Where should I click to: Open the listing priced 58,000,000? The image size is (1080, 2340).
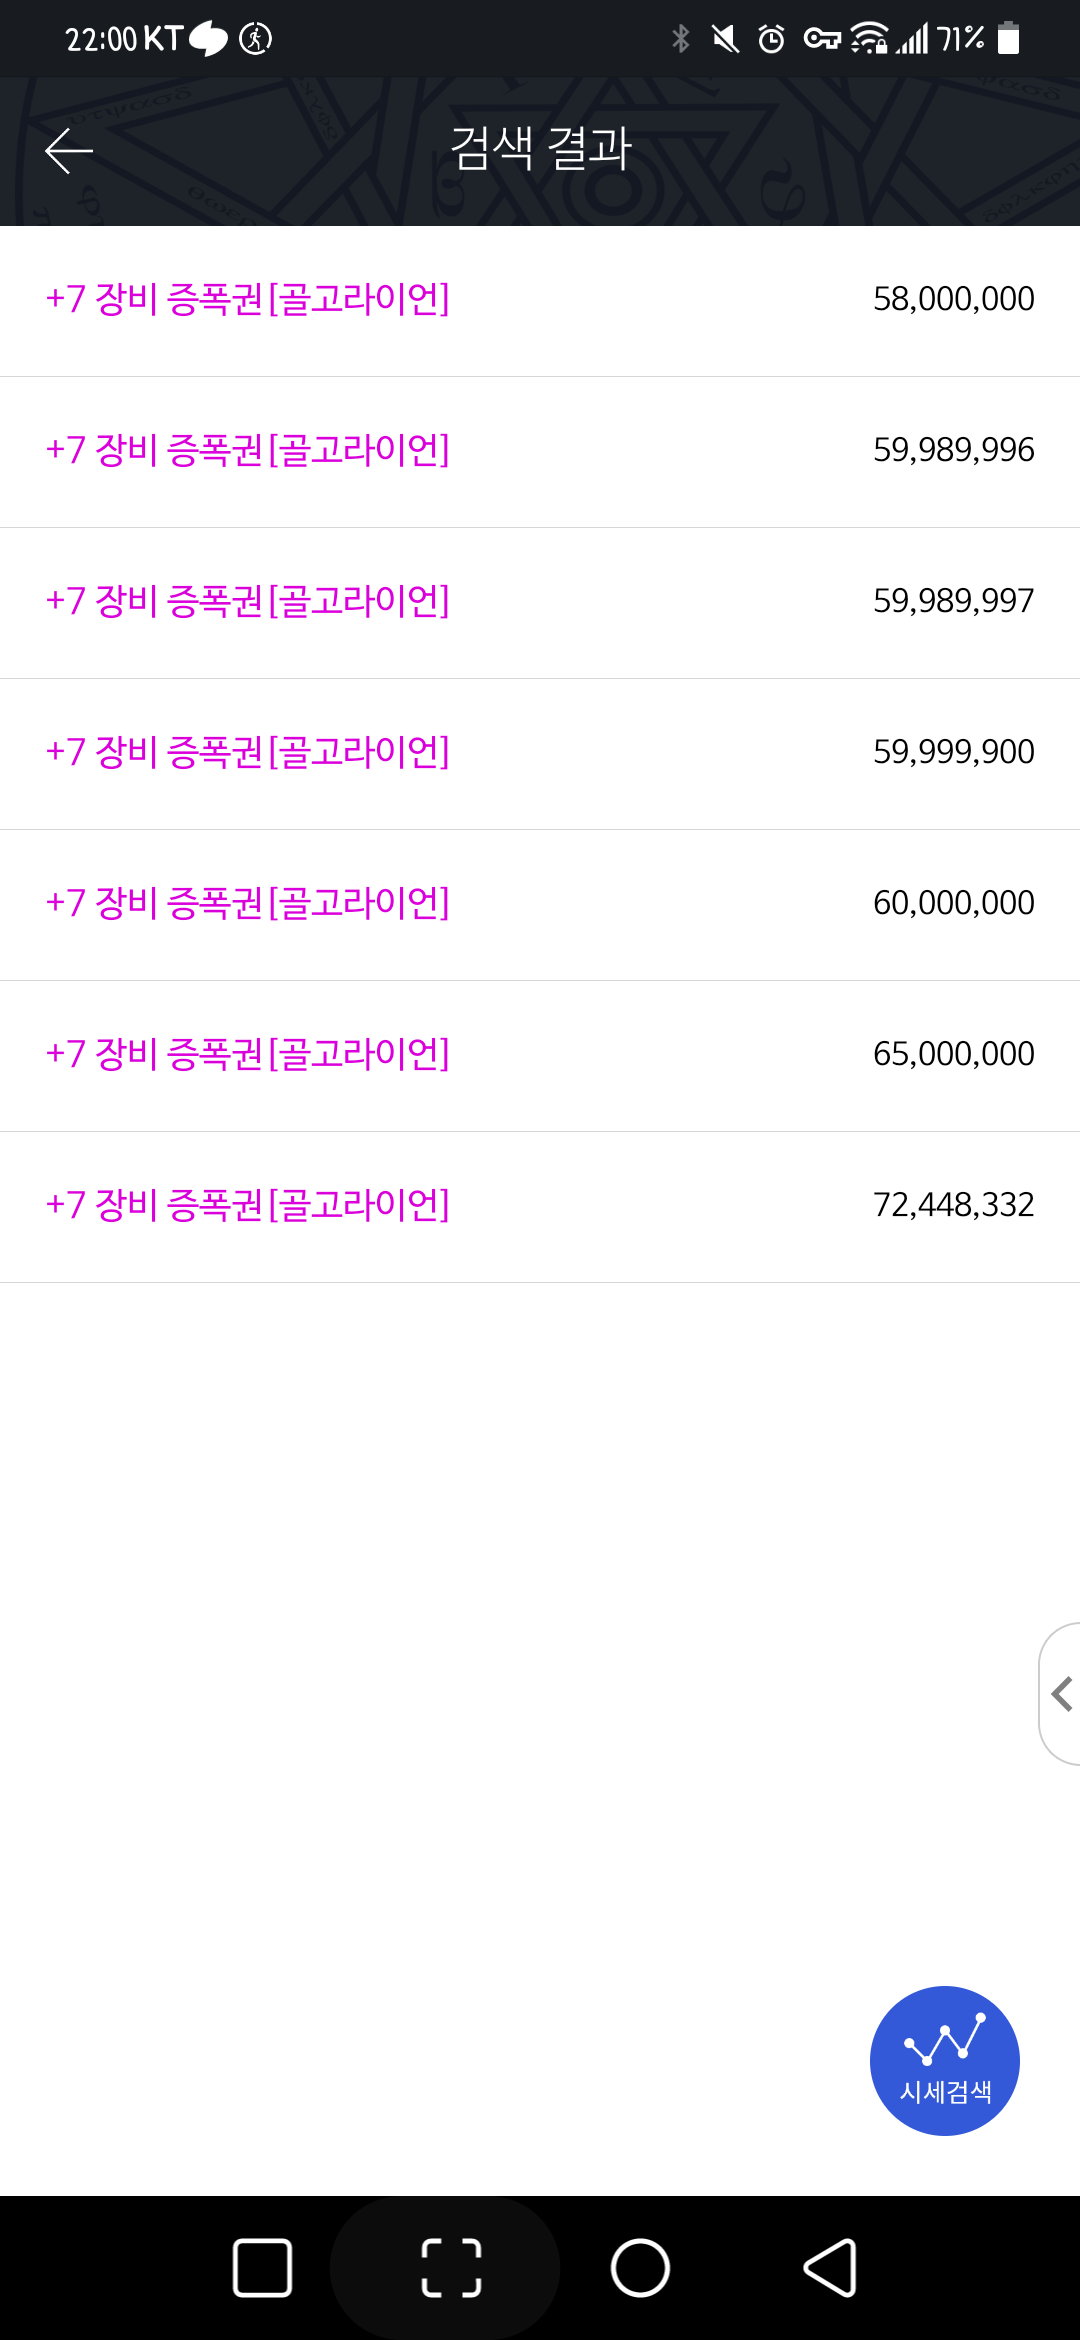point(540,300)
